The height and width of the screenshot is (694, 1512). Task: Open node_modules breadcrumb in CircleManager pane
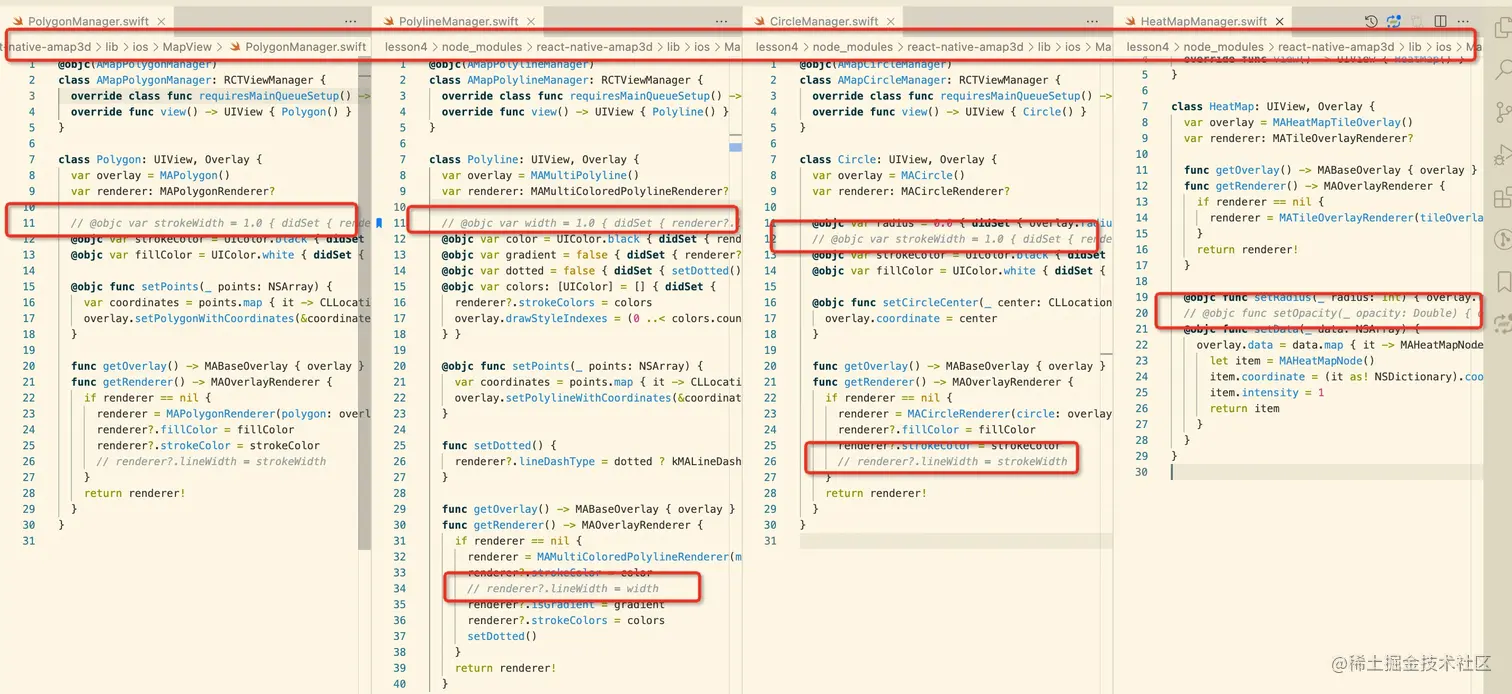click(x=853, y=47)
